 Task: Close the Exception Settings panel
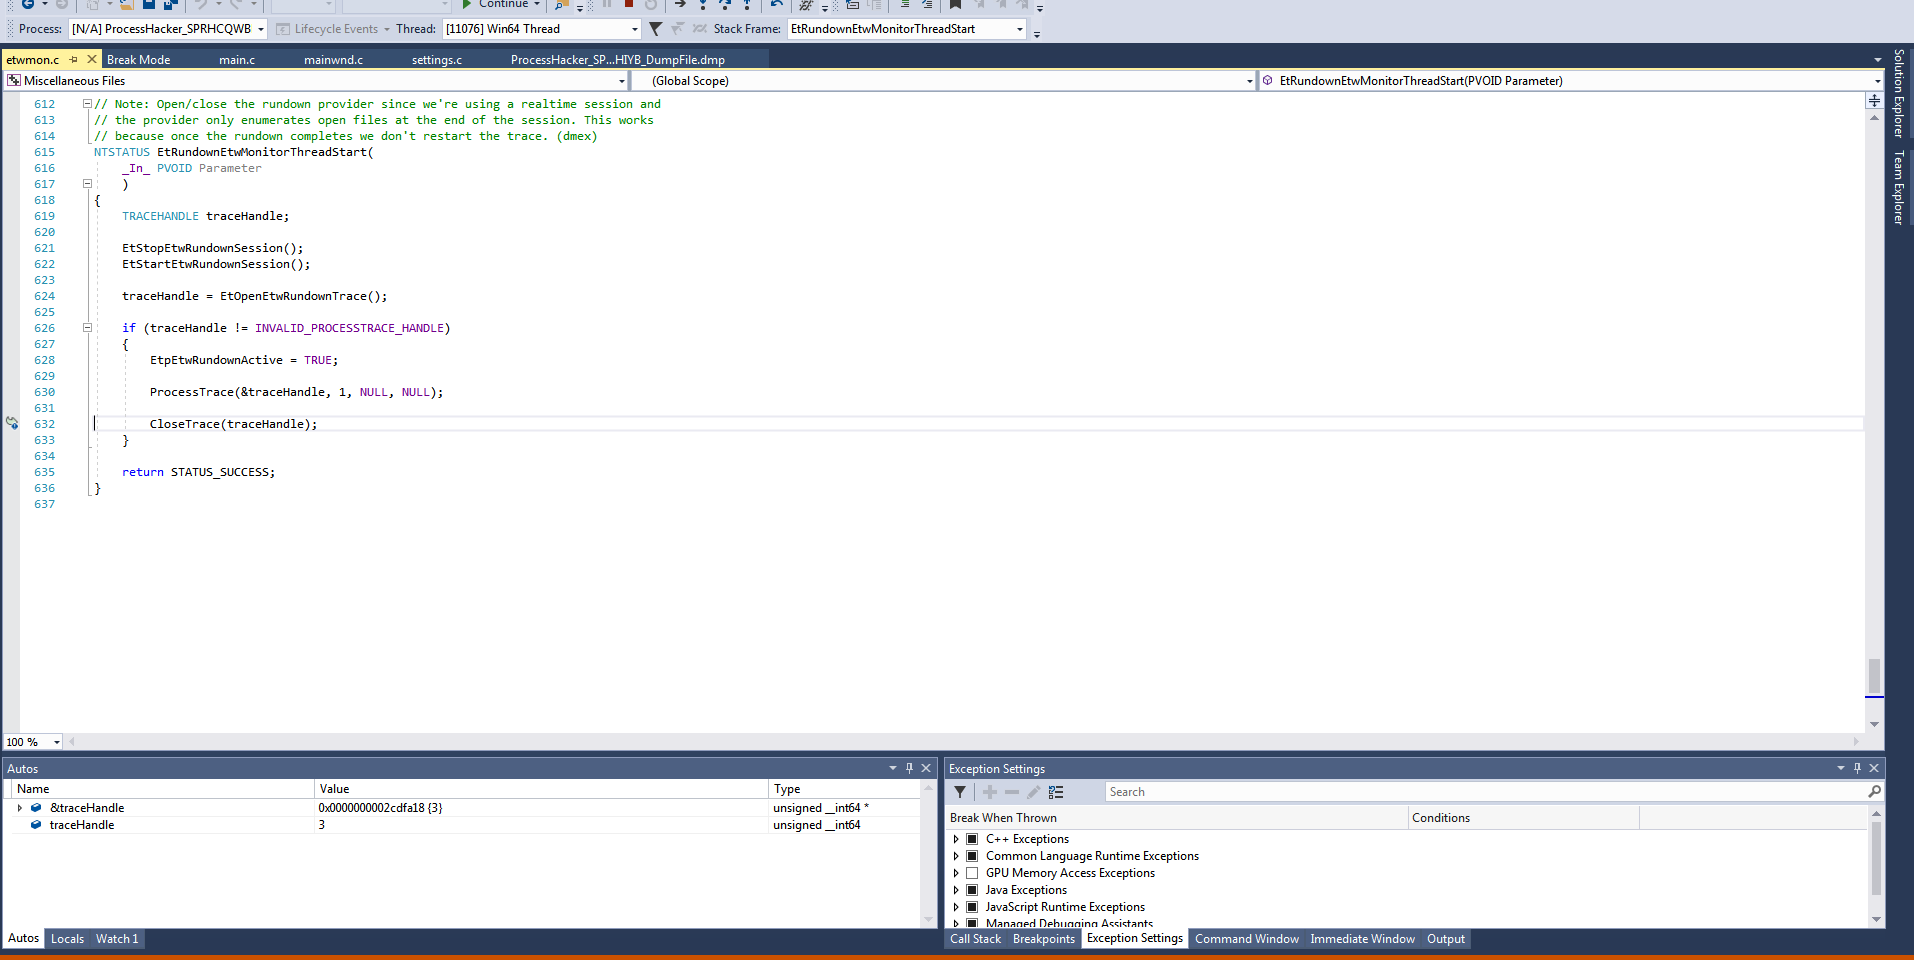pos(1874,768)
